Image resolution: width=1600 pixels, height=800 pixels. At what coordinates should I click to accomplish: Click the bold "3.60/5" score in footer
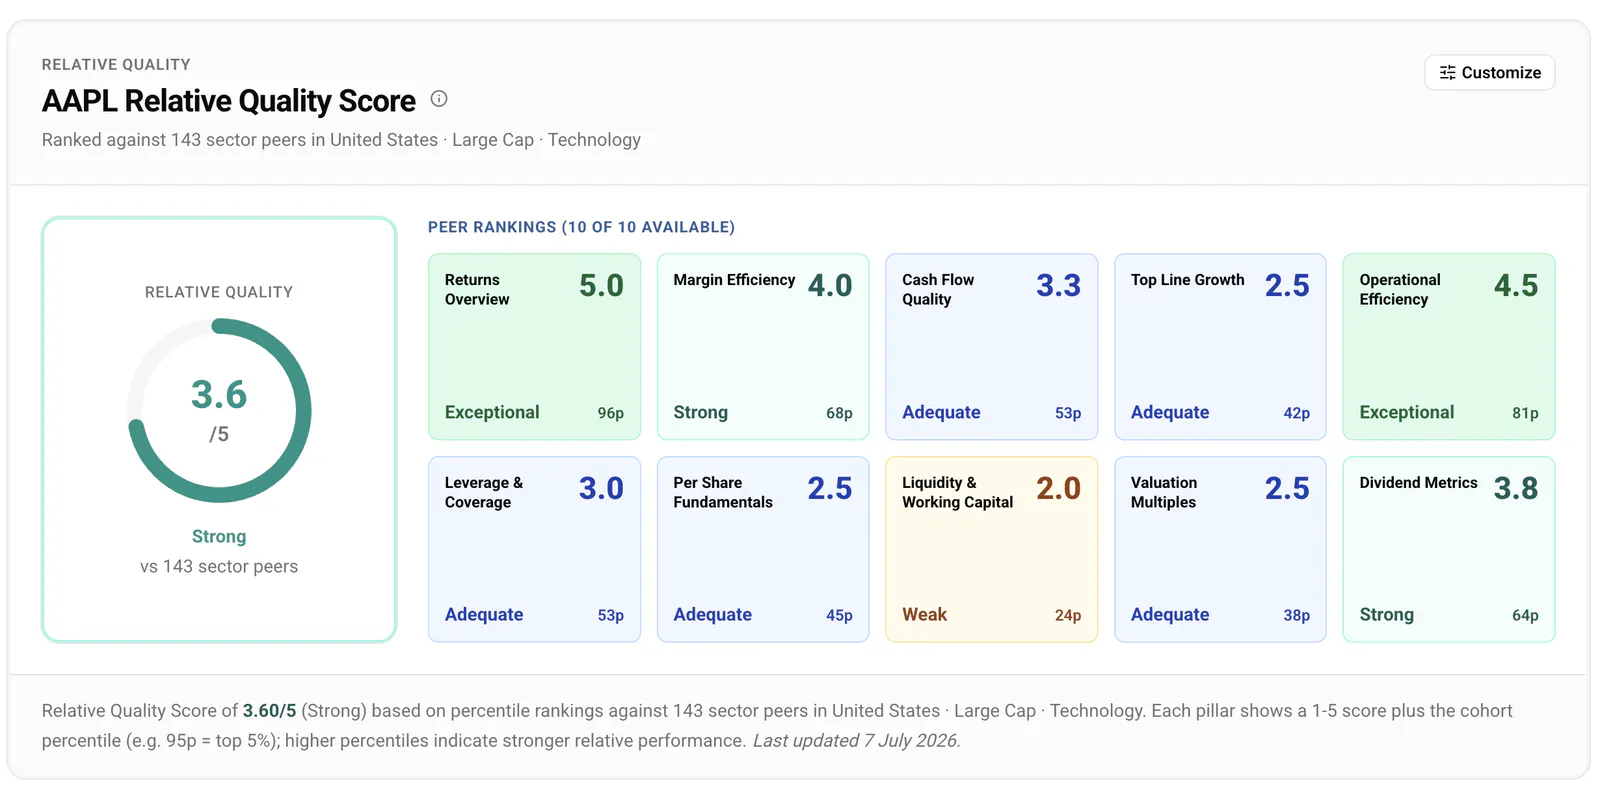click(270, 711)
